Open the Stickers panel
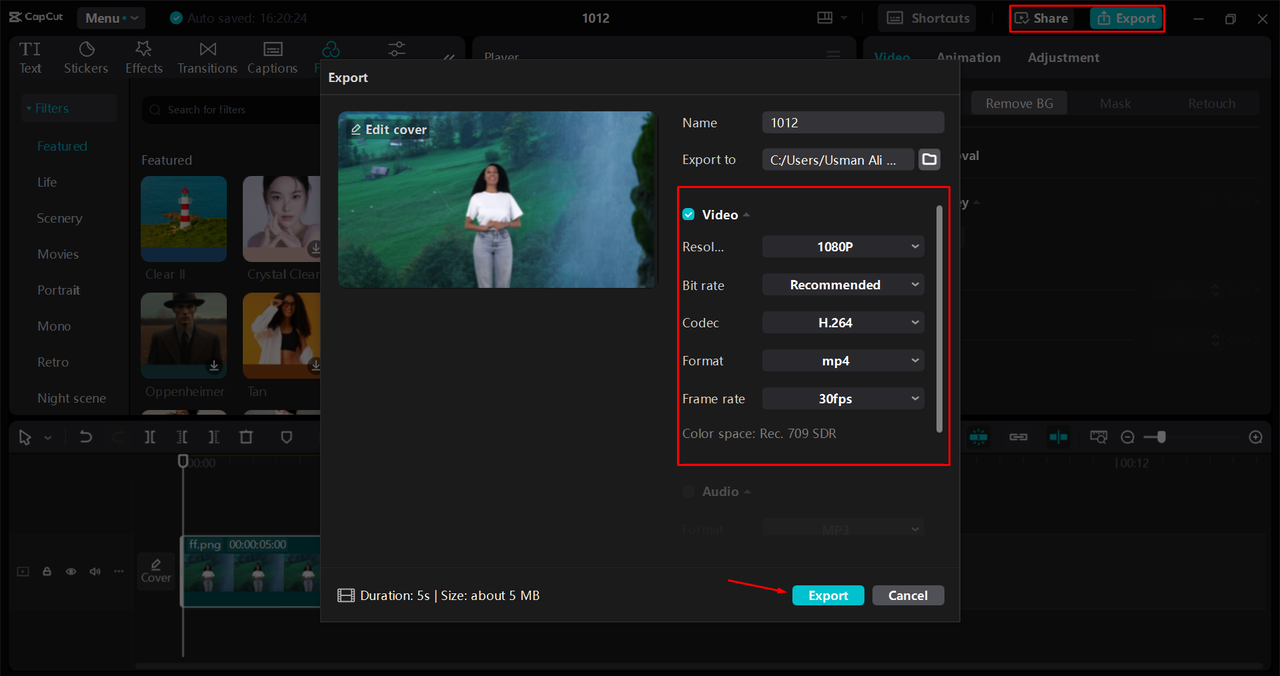The height and width of the screenshot is (676, 1280). (x=86, y=58)
